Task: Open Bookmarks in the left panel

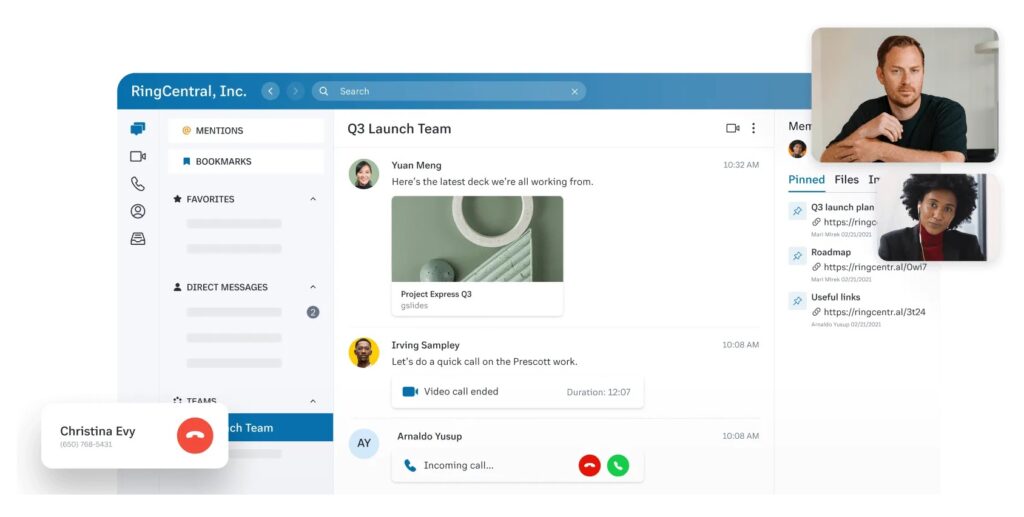Action: [246, 161]
